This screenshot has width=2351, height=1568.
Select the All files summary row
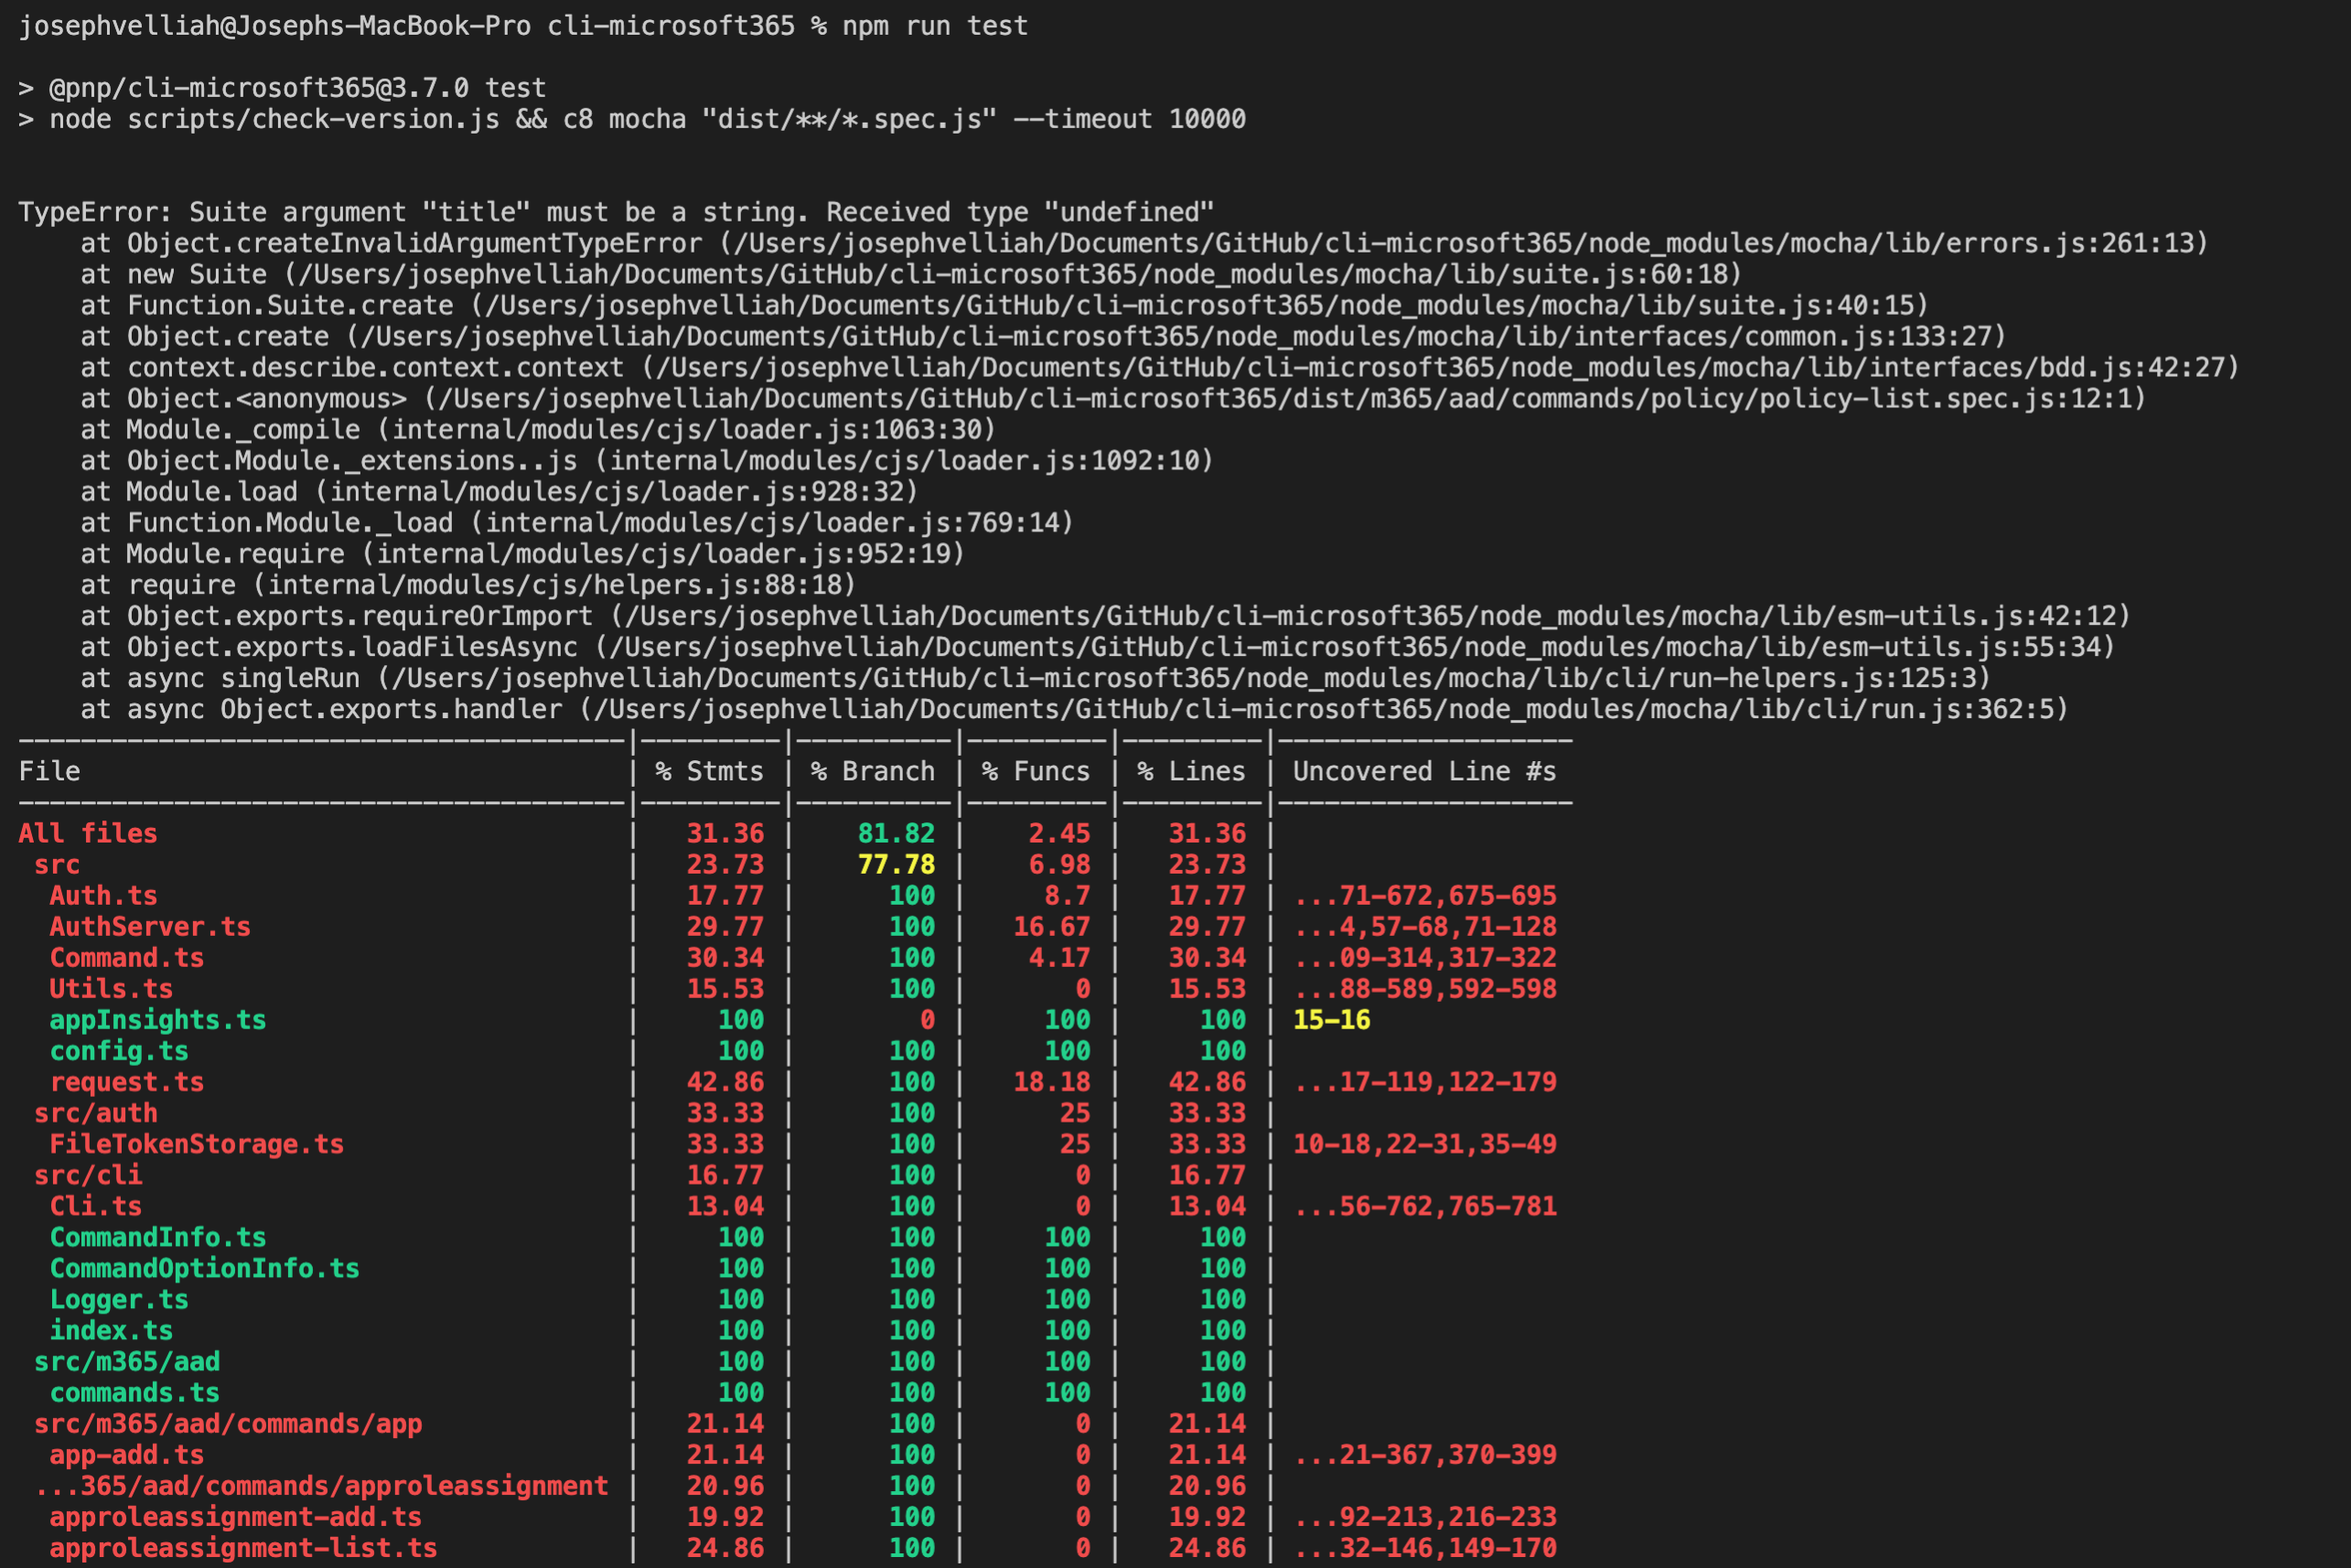coord(87,832)
